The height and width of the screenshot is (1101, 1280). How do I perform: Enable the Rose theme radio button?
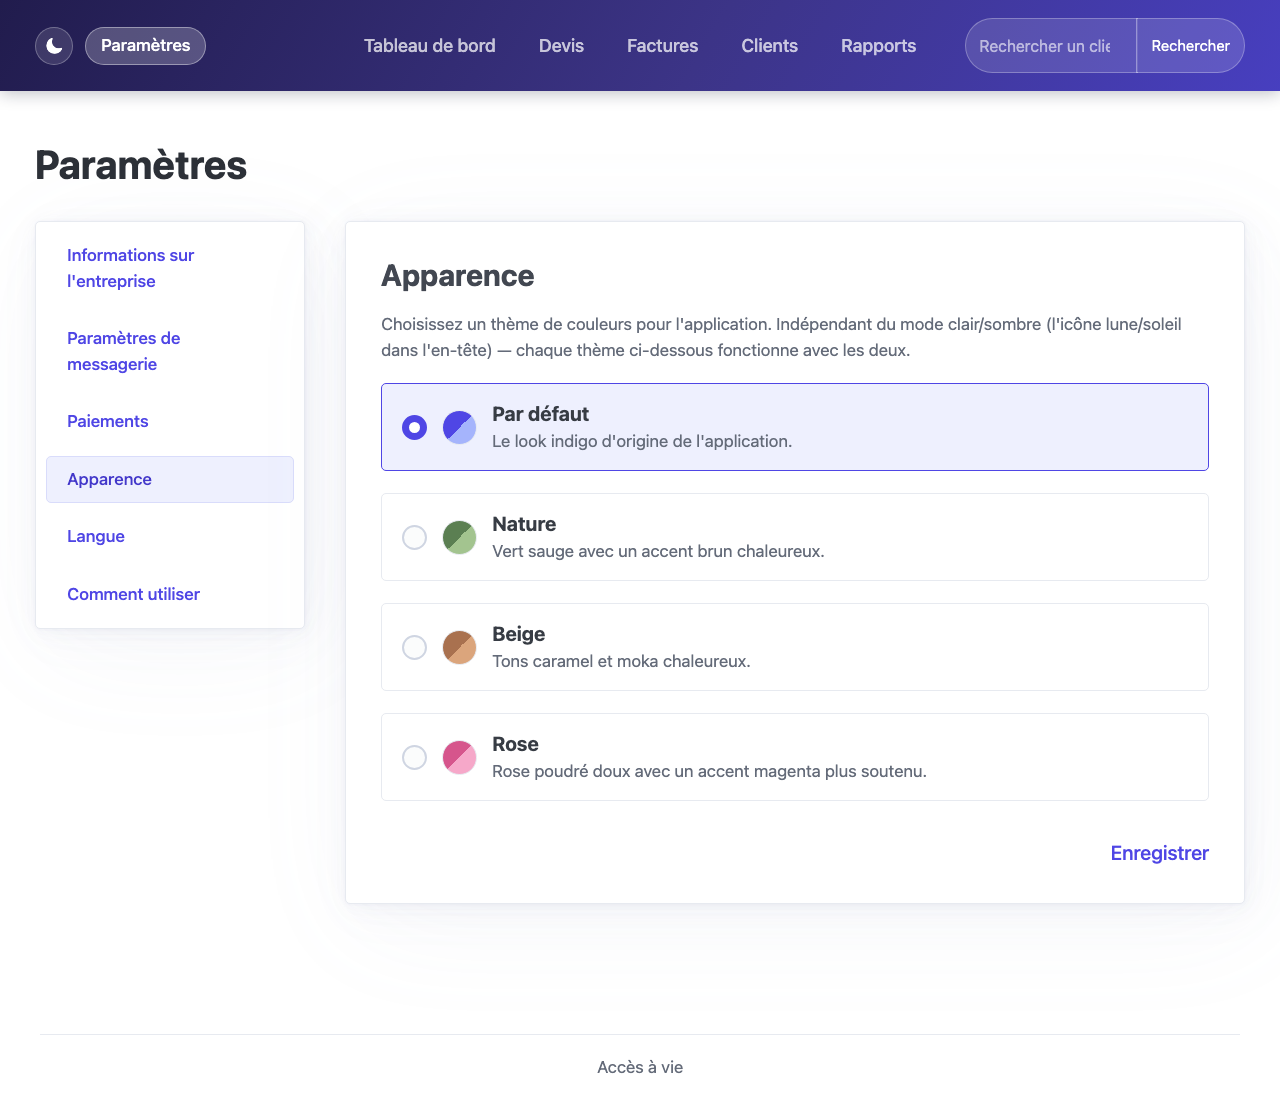pos(414,757)
